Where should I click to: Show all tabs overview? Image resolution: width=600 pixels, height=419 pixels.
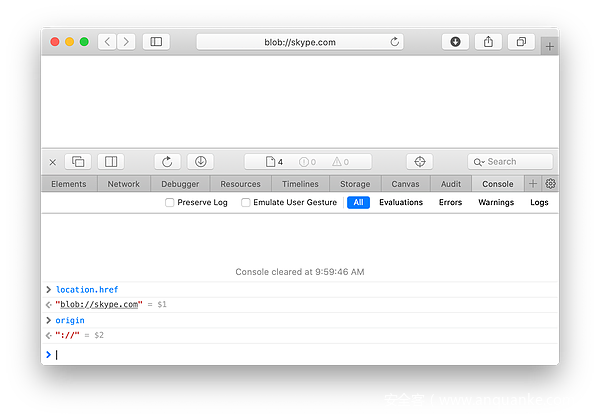click(521, 42)
